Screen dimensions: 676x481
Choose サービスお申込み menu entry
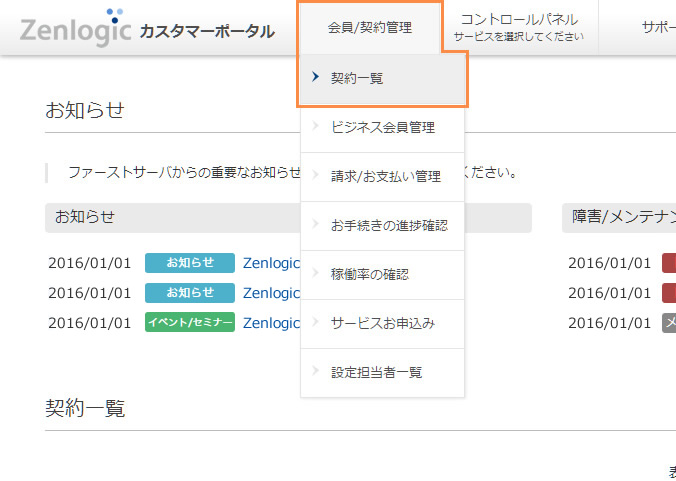tap(383, 323)
